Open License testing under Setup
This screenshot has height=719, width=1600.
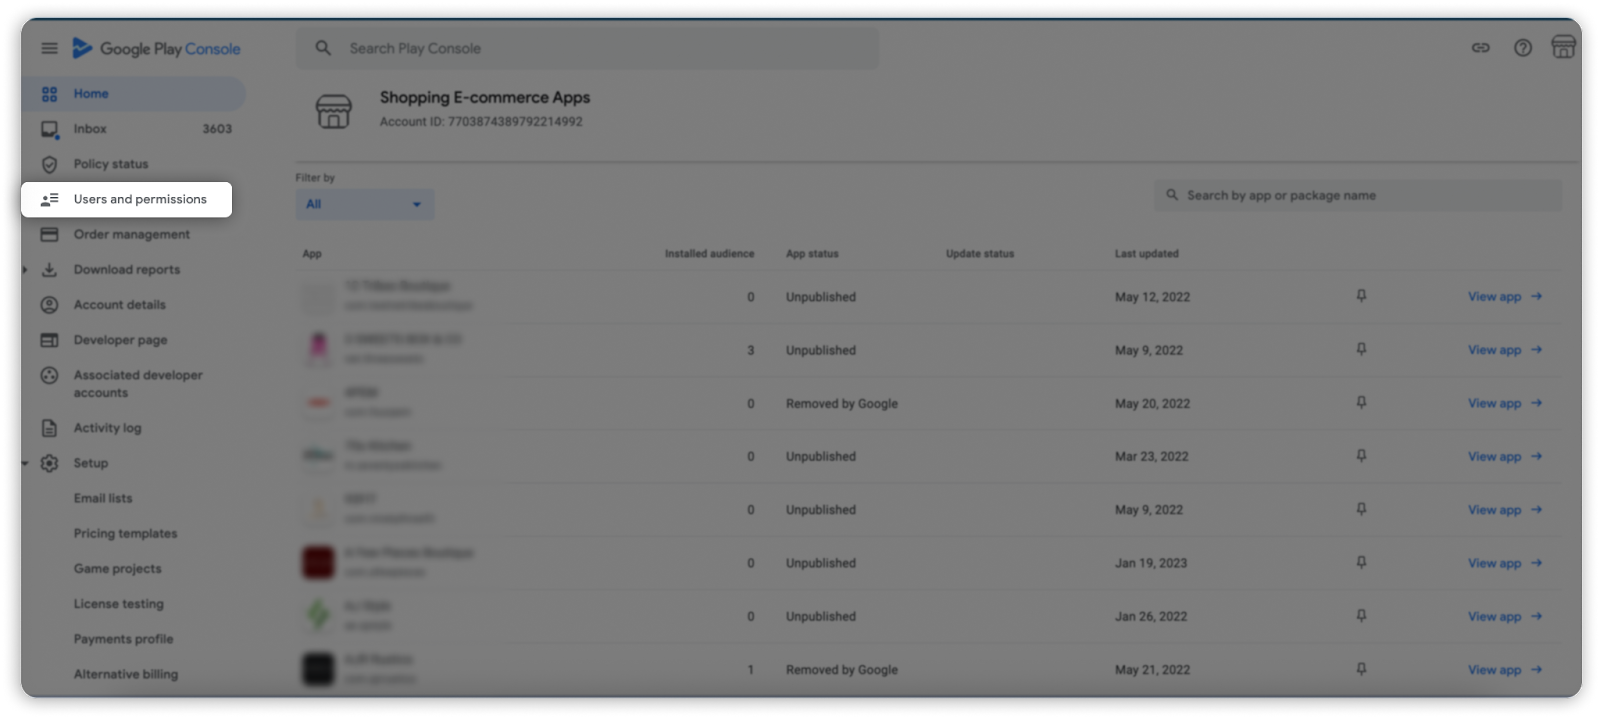tap(118, 604)
